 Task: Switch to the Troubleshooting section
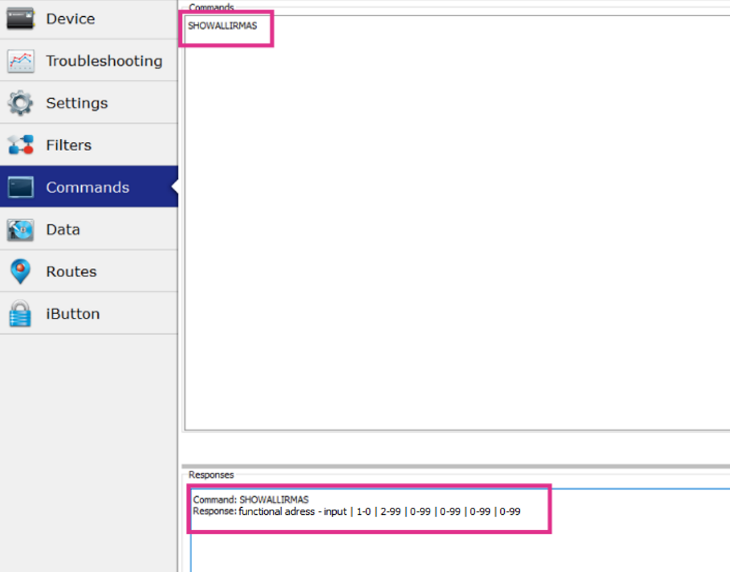click(104, 61)
